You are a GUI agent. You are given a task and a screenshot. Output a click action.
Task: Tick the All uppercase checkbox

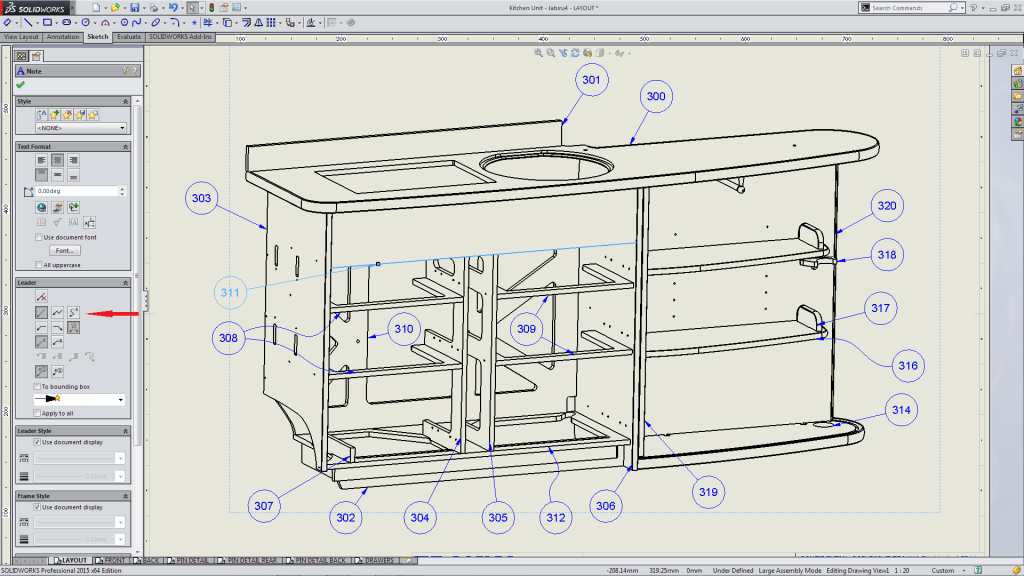click(38, 265)
